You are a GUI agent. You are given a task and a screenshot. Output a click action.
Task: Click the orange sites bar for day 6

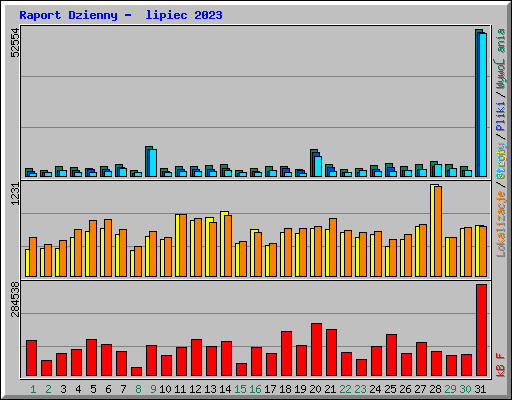[x=108, y=248]
